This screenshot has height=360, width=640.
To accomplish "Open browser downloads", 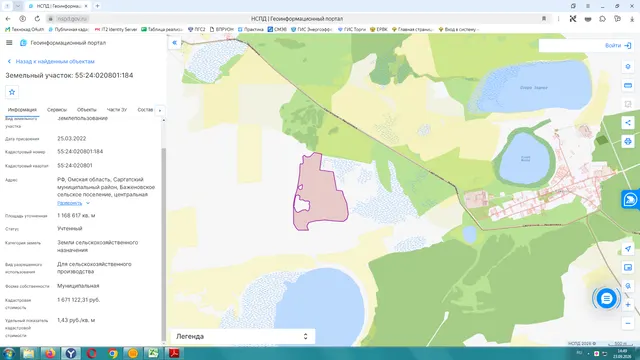I will point(632,19).
